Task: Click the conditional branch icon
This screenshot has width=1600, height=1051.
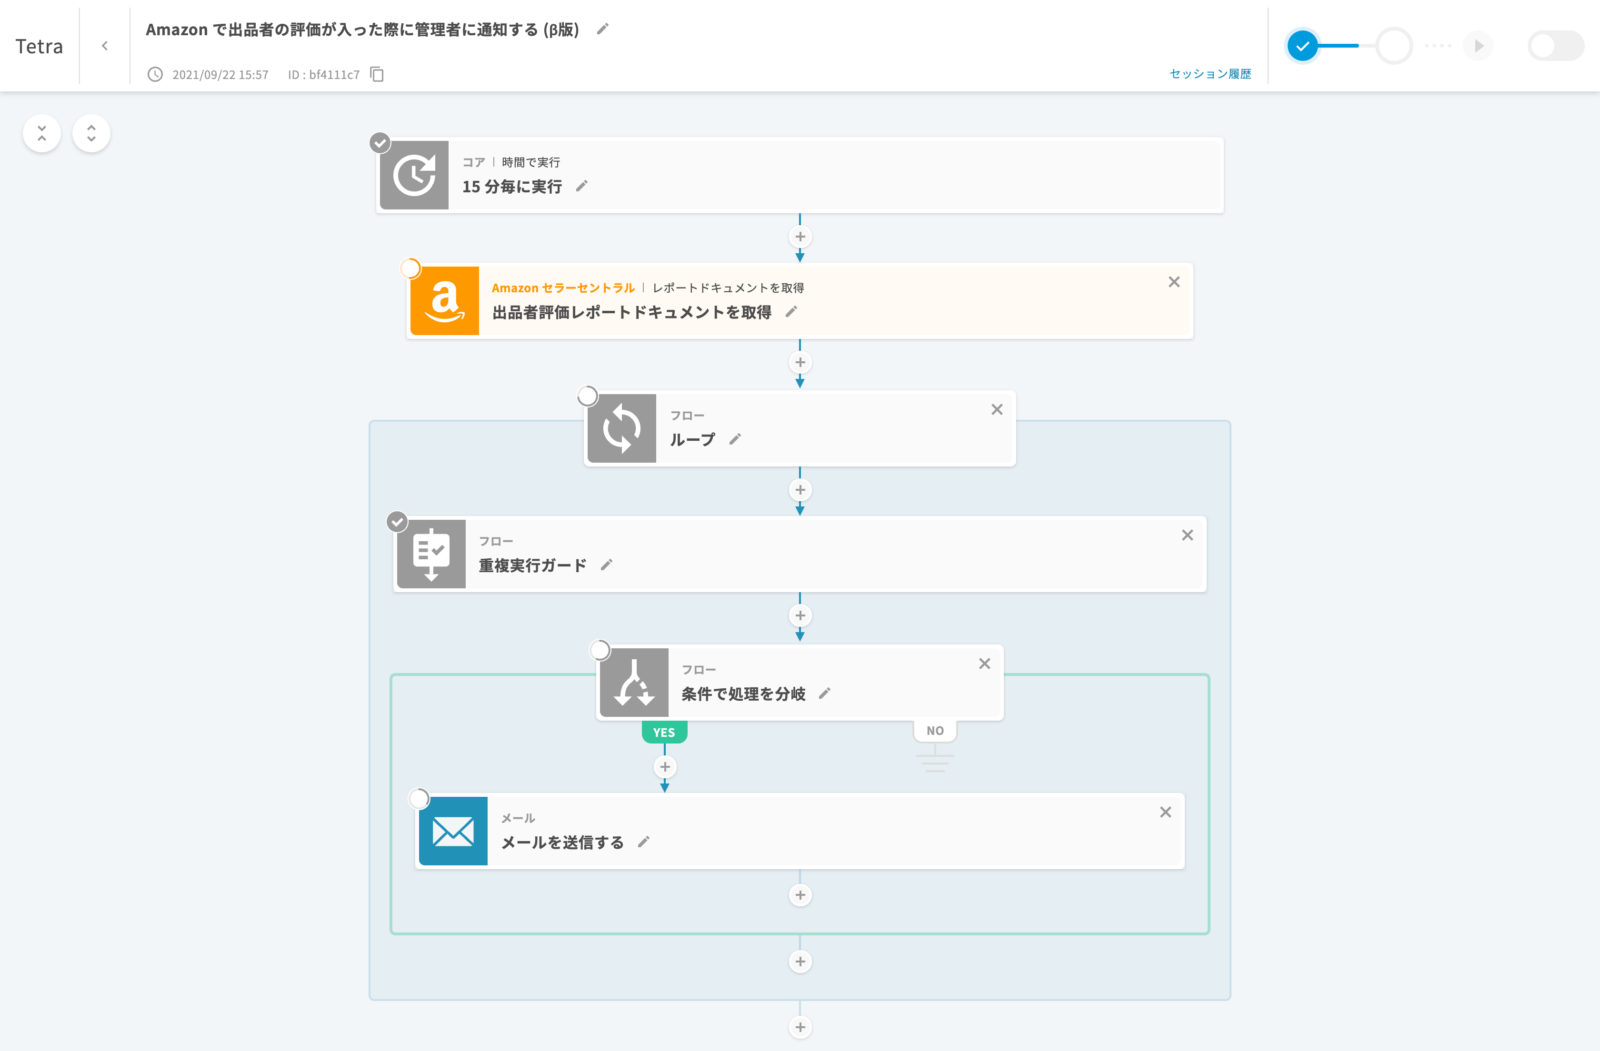Action: point(634,683)
